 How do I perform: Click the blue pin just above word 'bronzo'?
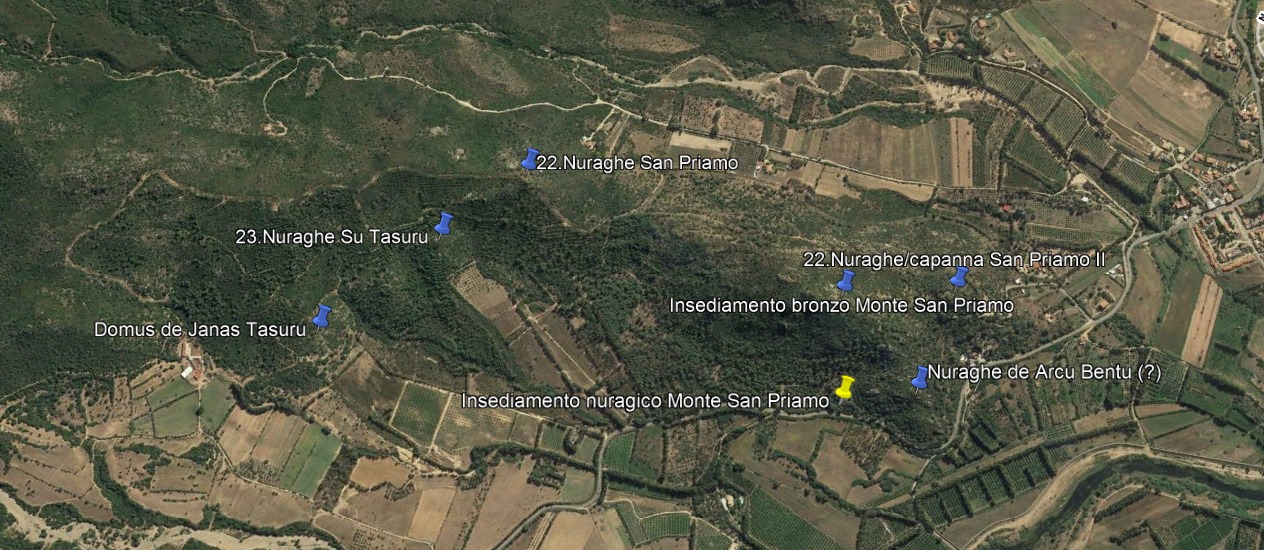846,280
